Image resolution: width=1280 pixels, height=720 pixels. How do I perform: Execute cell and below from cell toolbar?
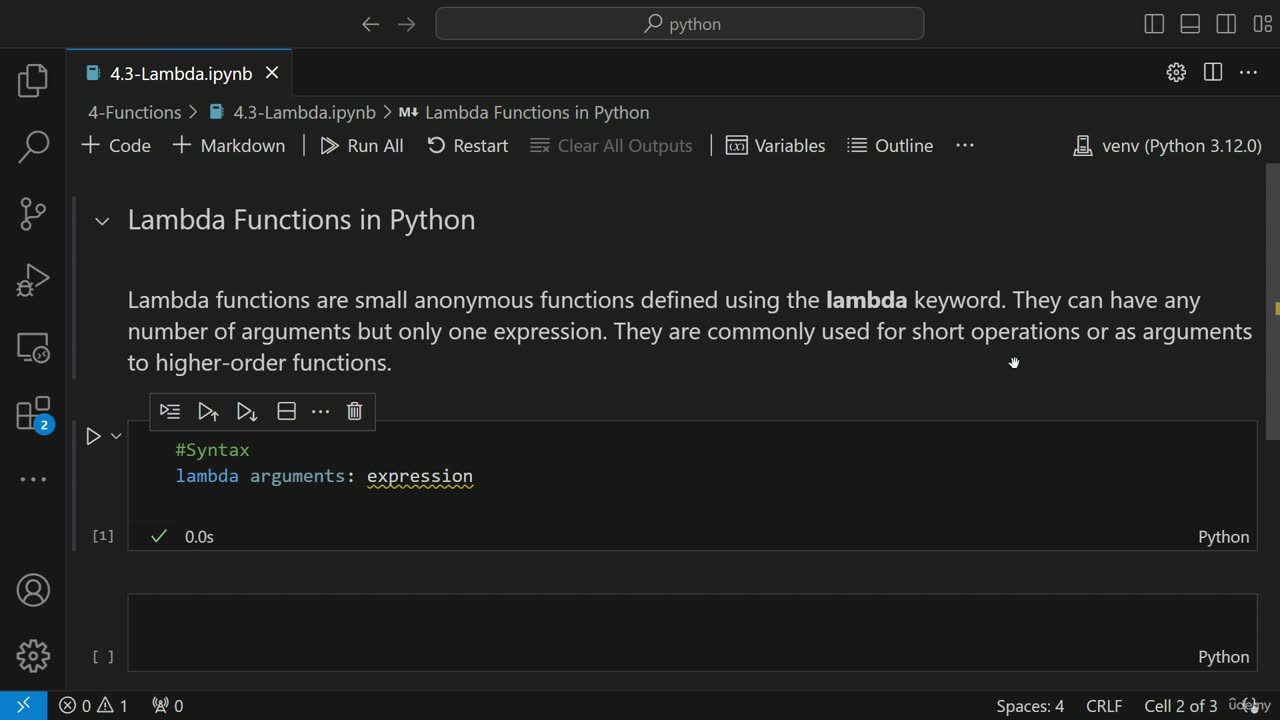(247, 411)
